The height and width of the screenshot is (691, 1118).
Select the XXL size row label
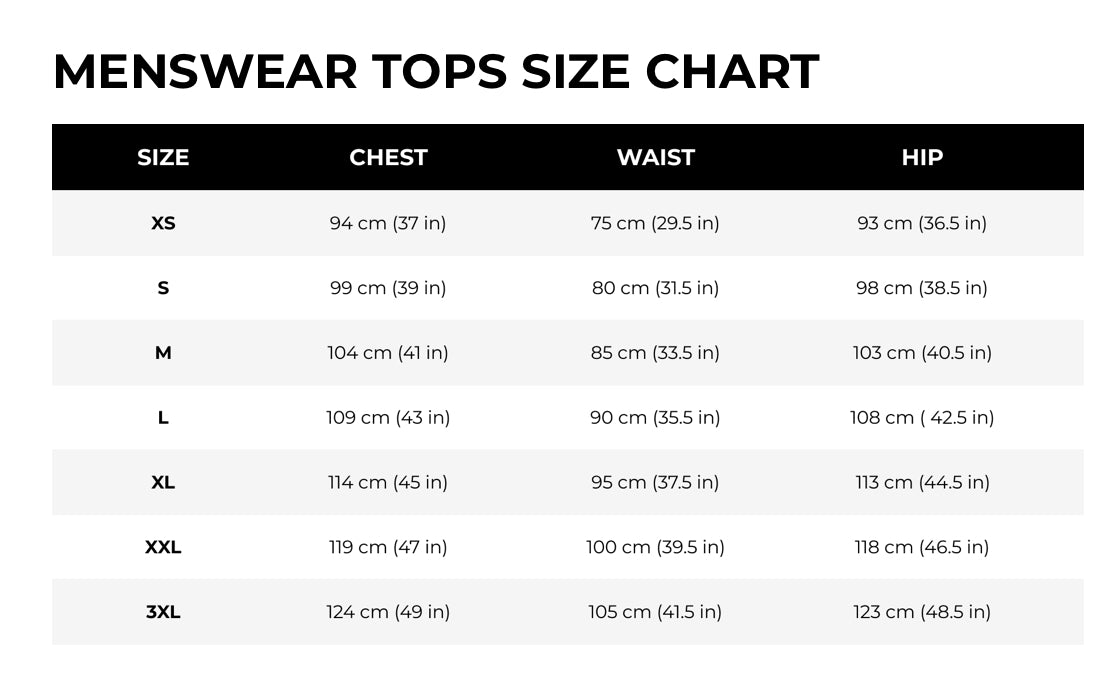[163, 547]
